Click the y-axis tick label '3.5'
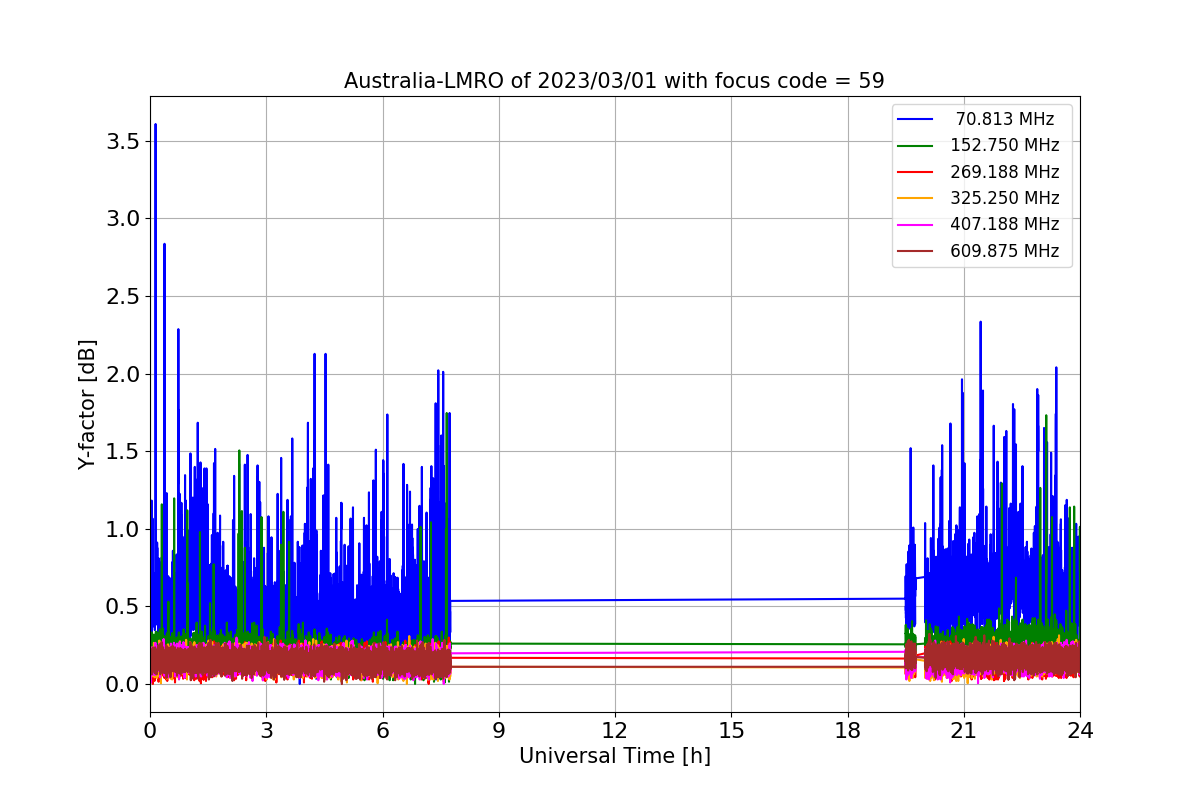This screenshot has height=800, width=1200. point(124,141)
